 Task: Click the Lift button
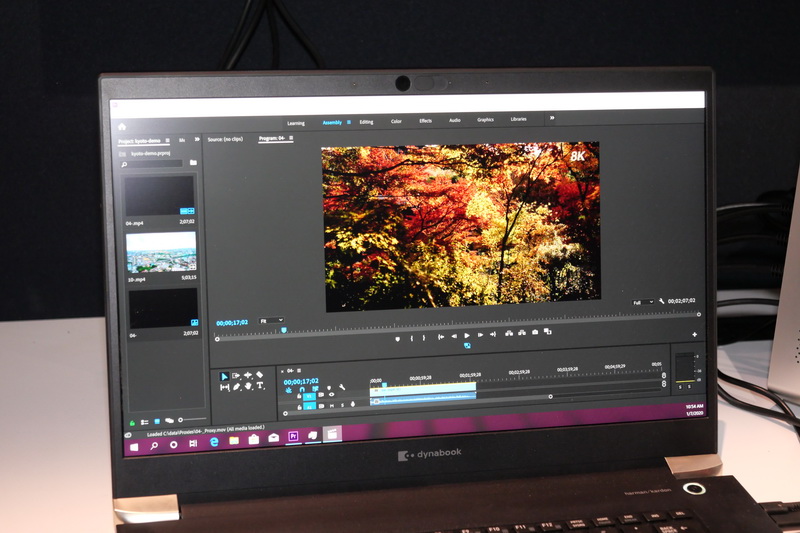pos(509,334)
